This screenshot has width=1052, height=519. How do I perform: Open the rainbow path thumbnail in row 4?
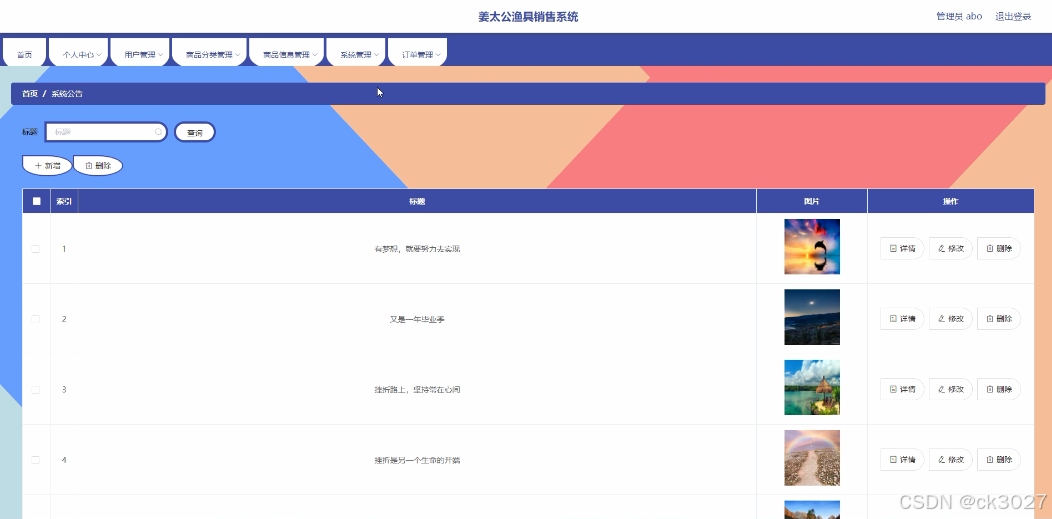[x=812, y=458]
